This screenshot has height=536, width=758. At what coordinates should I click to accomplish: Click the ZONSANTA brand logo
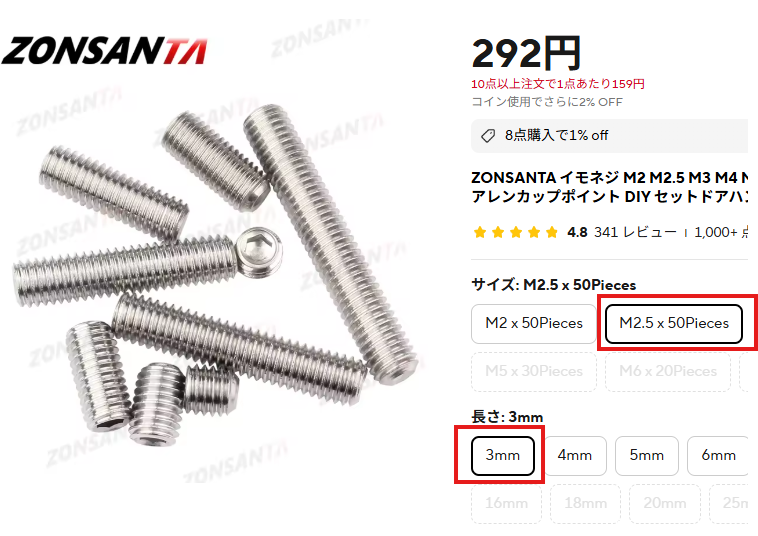click(104, 51)
